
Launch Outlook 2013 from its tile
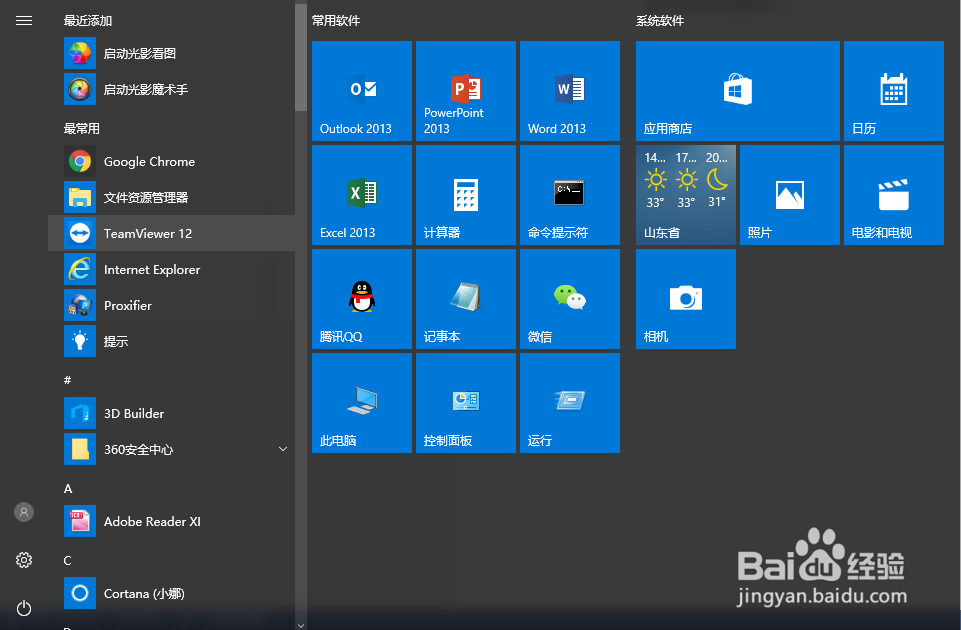(361, 91)
